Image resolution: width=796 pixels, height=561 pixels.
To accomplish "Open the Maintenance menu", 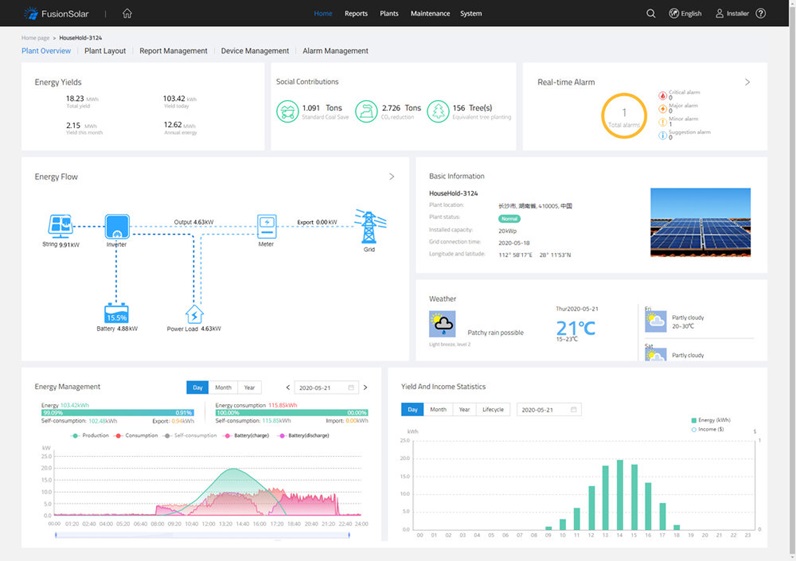I will point(430,14).
